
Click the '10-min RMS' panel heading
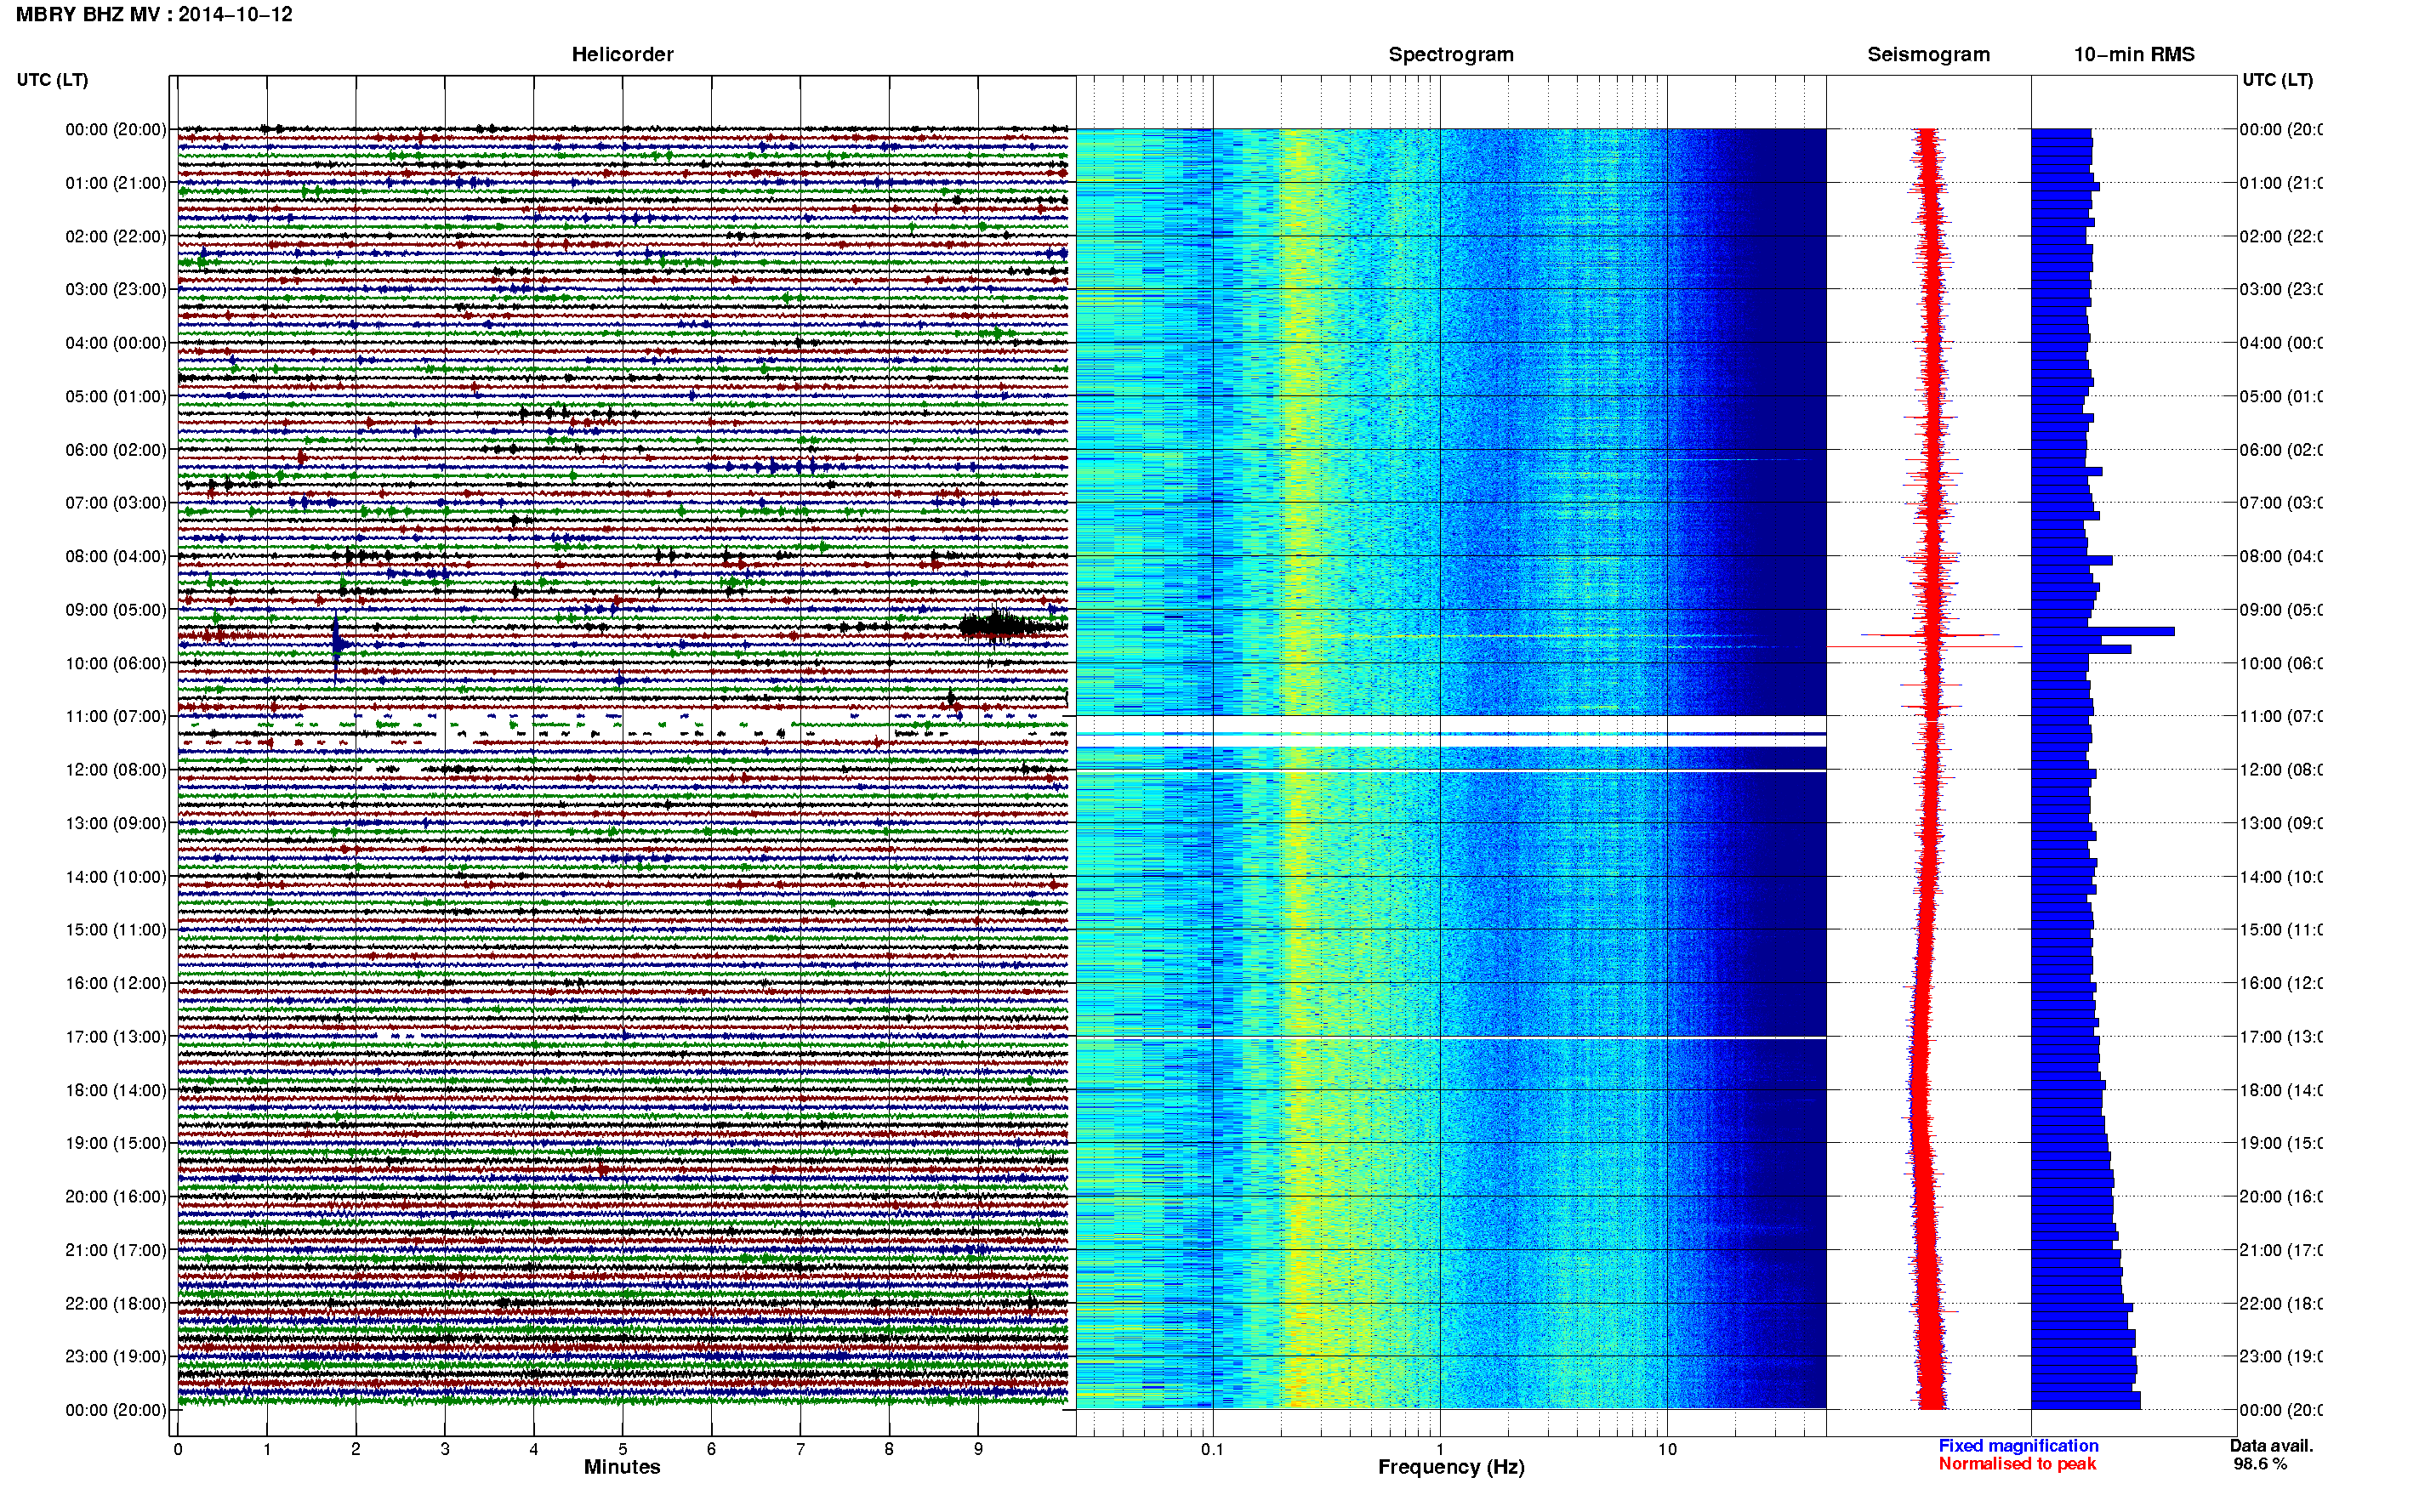2133,55
